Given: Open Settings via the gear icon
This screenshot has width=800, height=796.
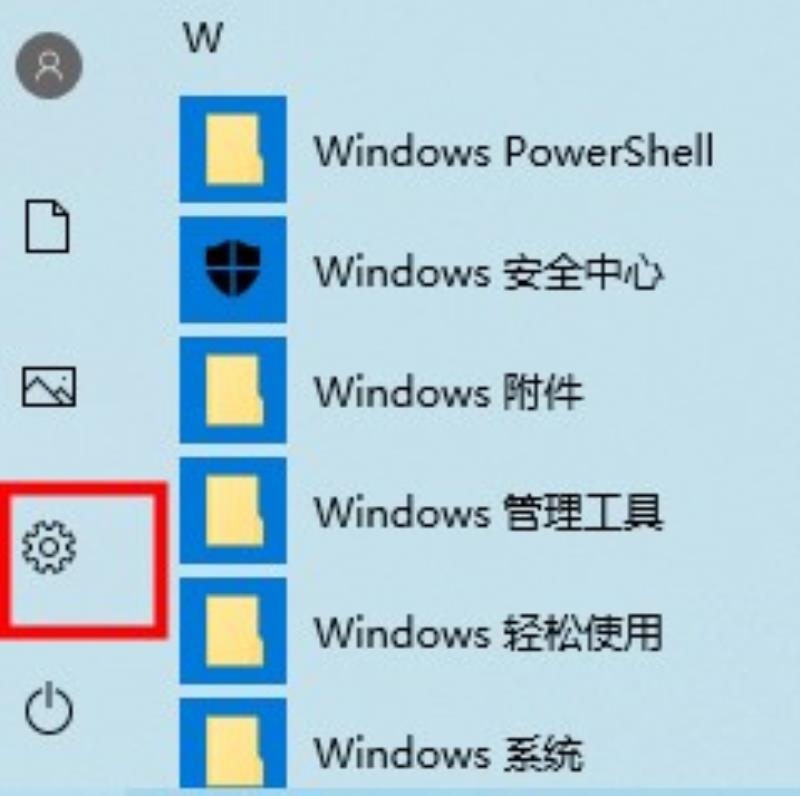Looking at the screenshot, I should click(x=49, y=547).
